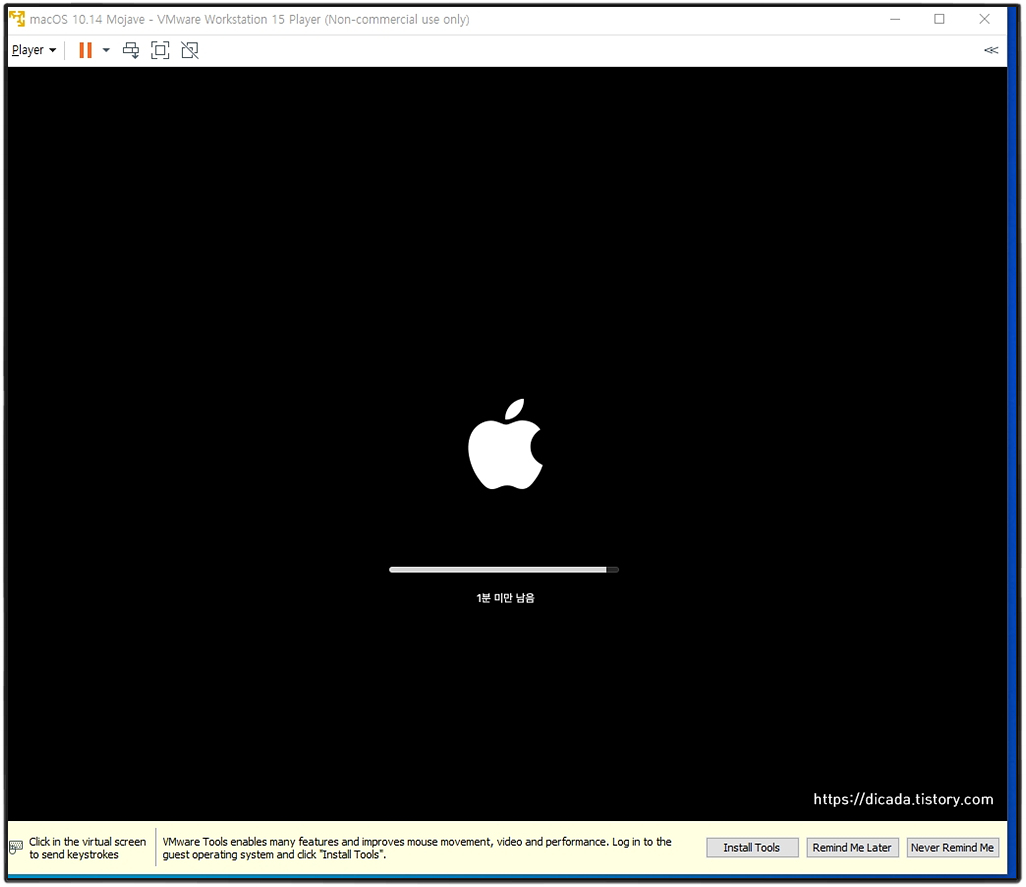Collapse the toolbar with double-chevron icon
Screen dimensions: 1026x887
991,50
